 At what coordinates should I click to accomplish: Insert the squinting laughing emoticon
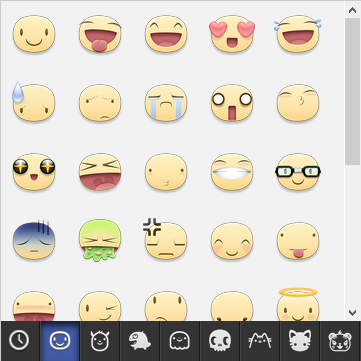pyautogui.click(x=100, y=172)
